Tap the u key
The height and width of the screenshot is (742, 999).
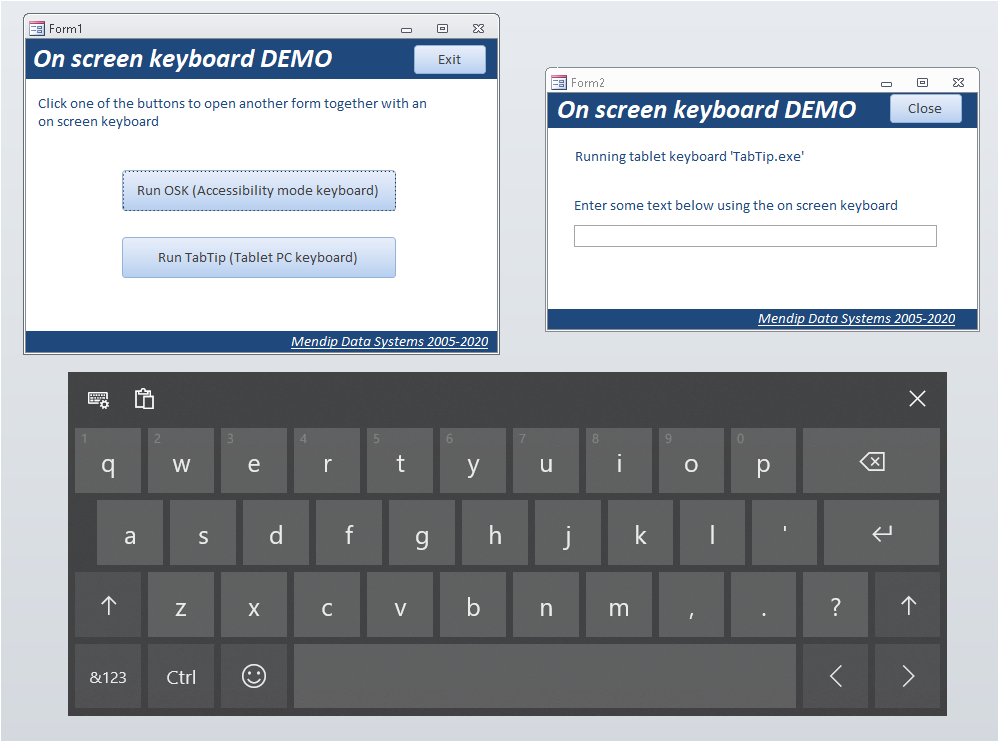[x=545, y=460]
